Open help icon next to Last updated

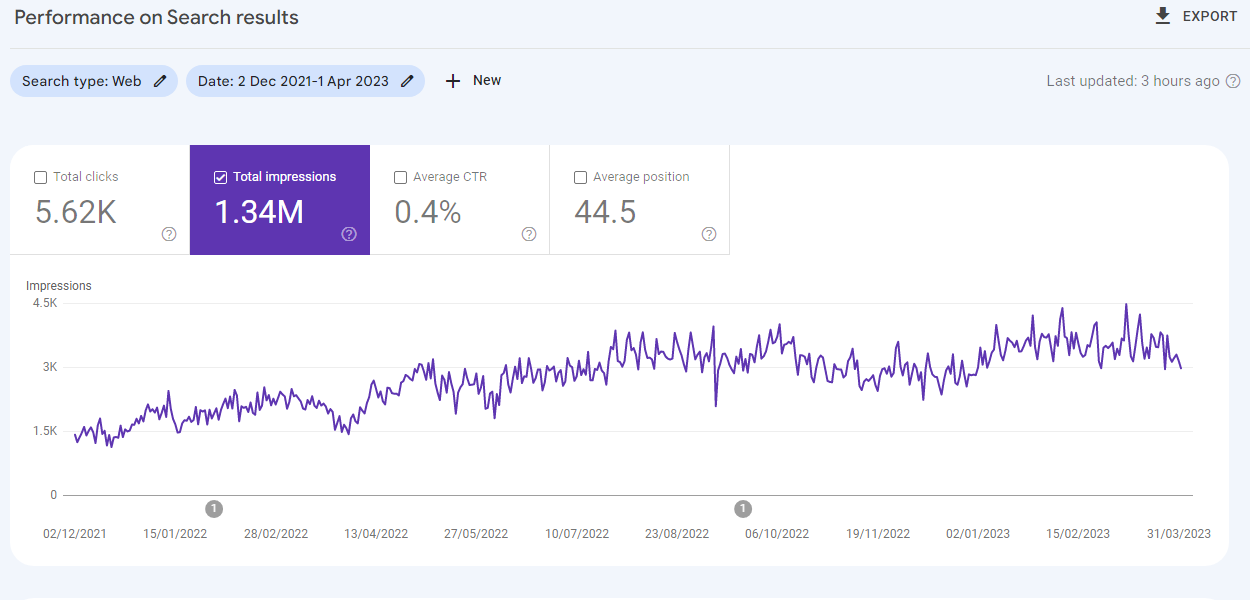[x=1232, y=81]
